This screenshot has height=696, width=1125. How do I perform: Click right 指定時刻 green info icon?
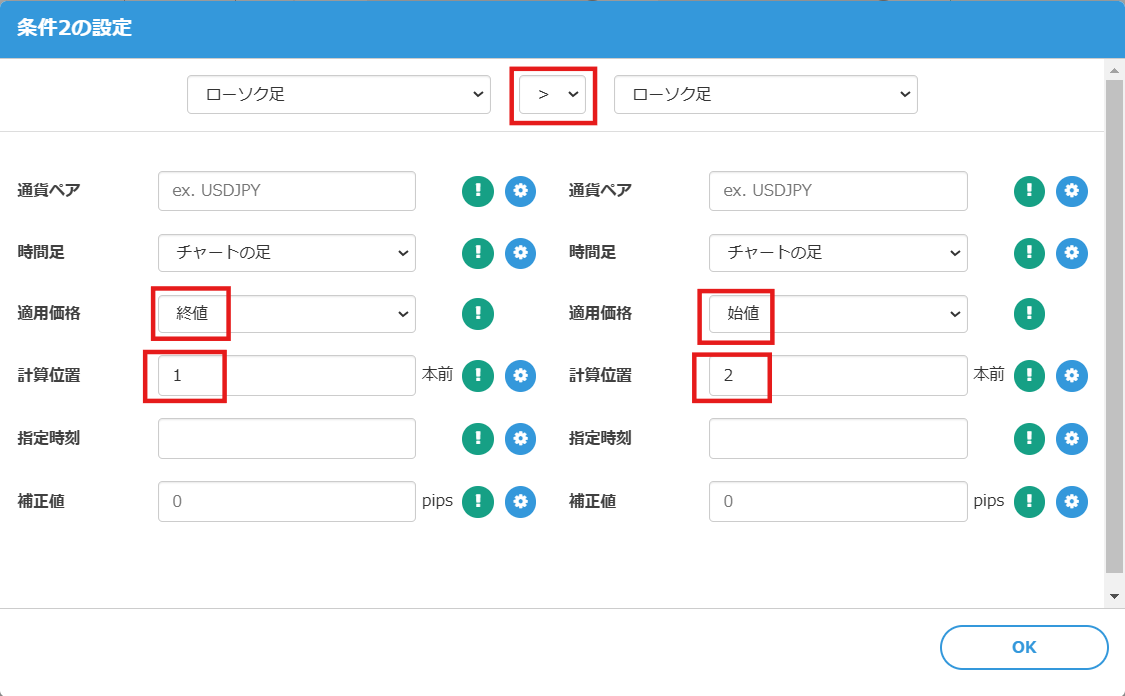(1030, 438)
